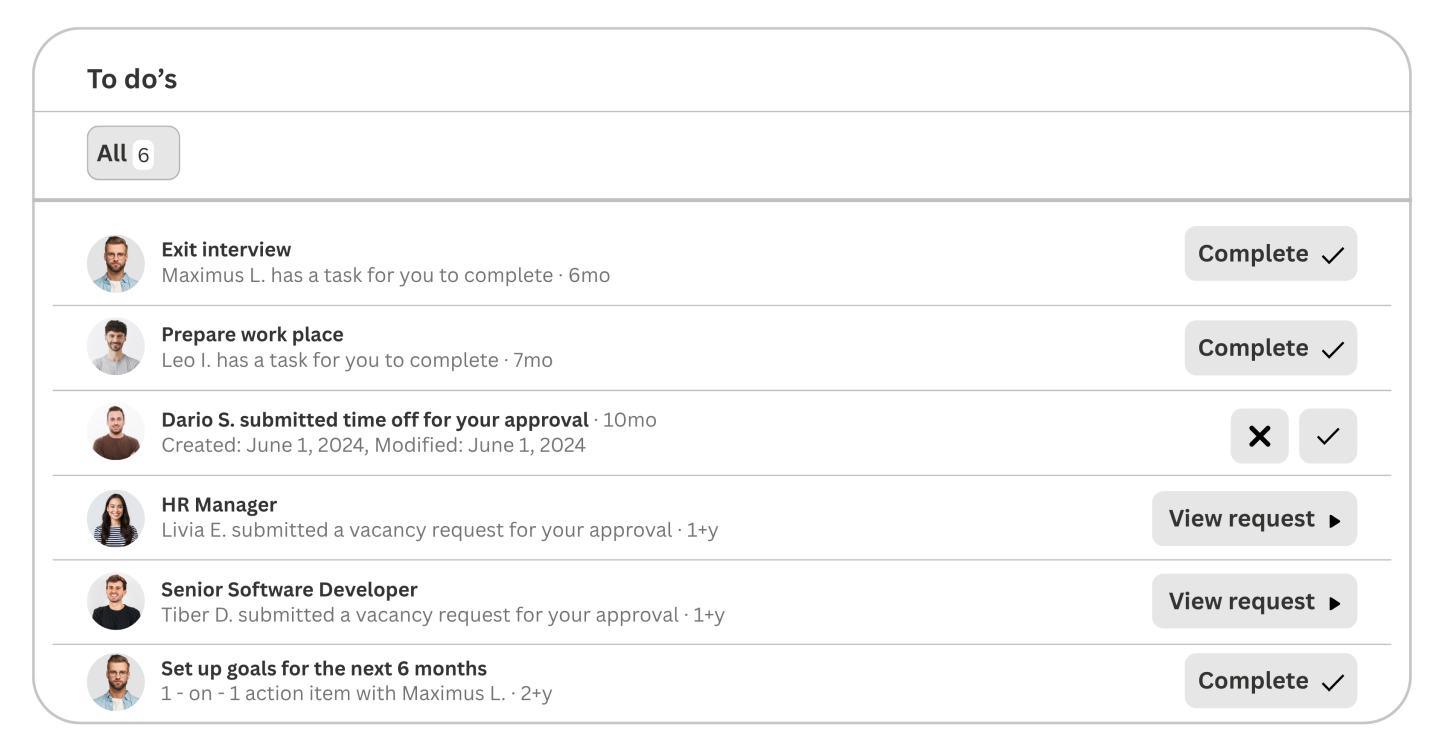Click Leo I. avatar on Prepare work place
1438x750 pixels.
115,347
